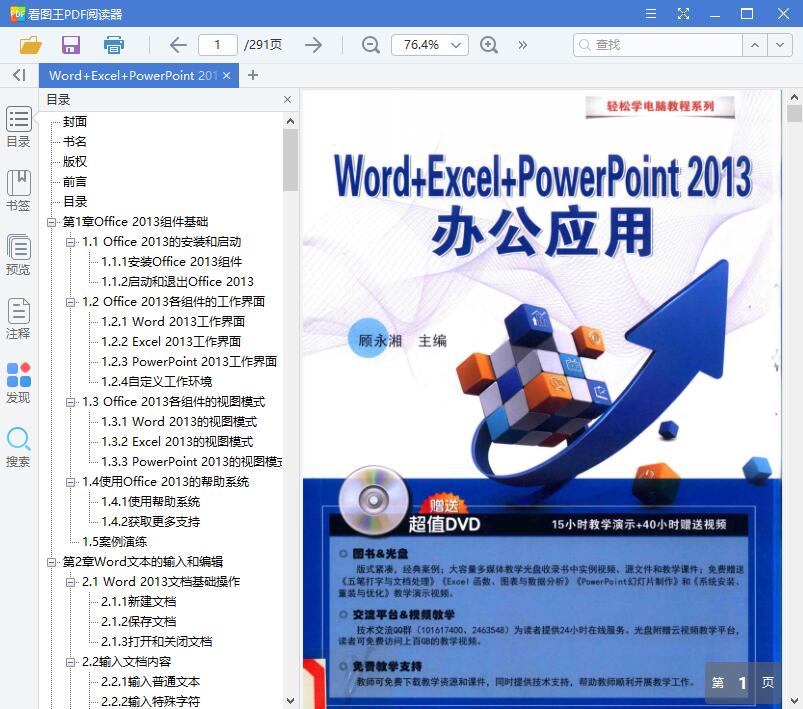Collapse the sidebar with the arrow icon
Viewport: 803px width, 709px height.
[x=19, y=75]
